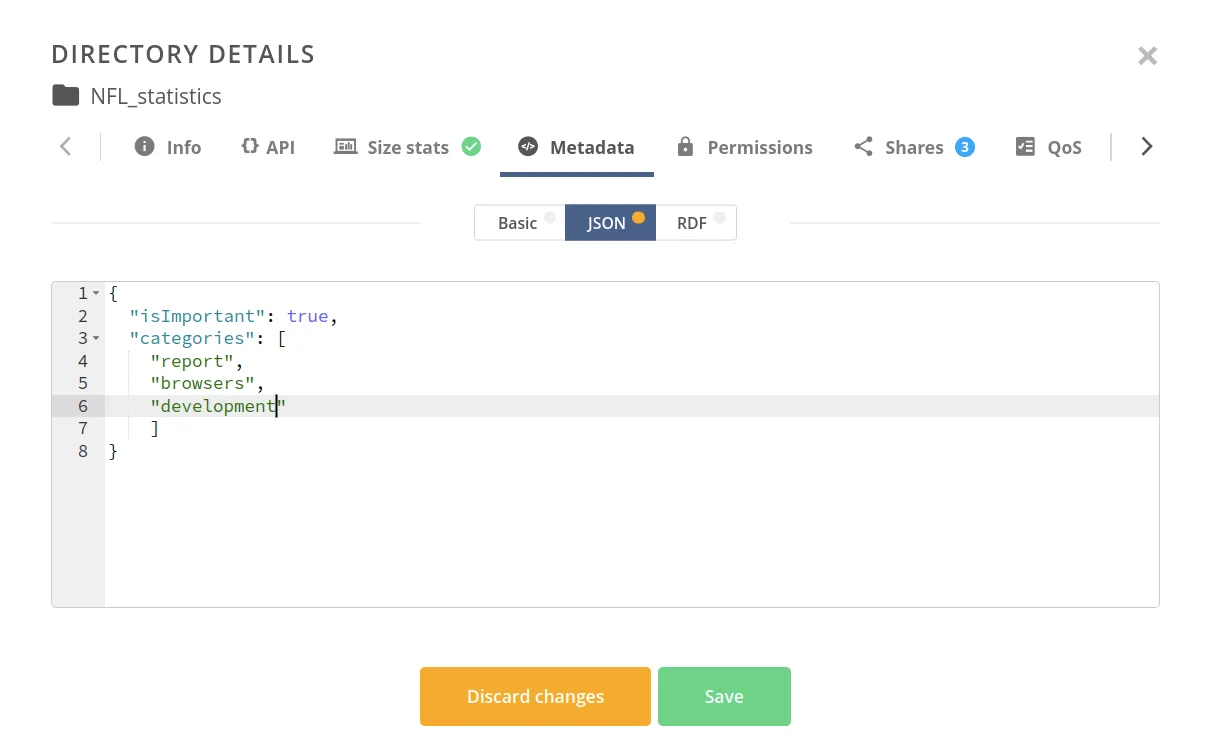The height and width of the screenshot is (746, 1211).
Task: Open the Permissions lock icon
Action: point(685,147)
